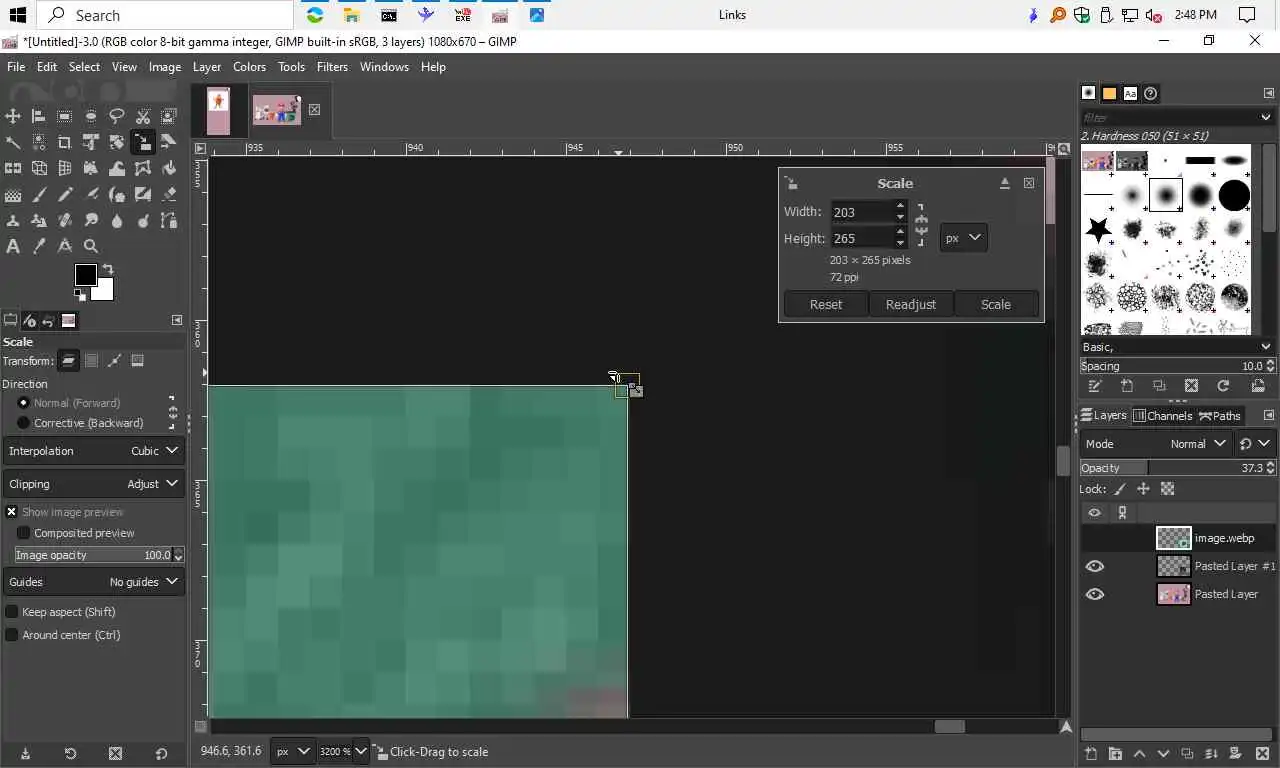Select the Eraser tool

point(169,194)
